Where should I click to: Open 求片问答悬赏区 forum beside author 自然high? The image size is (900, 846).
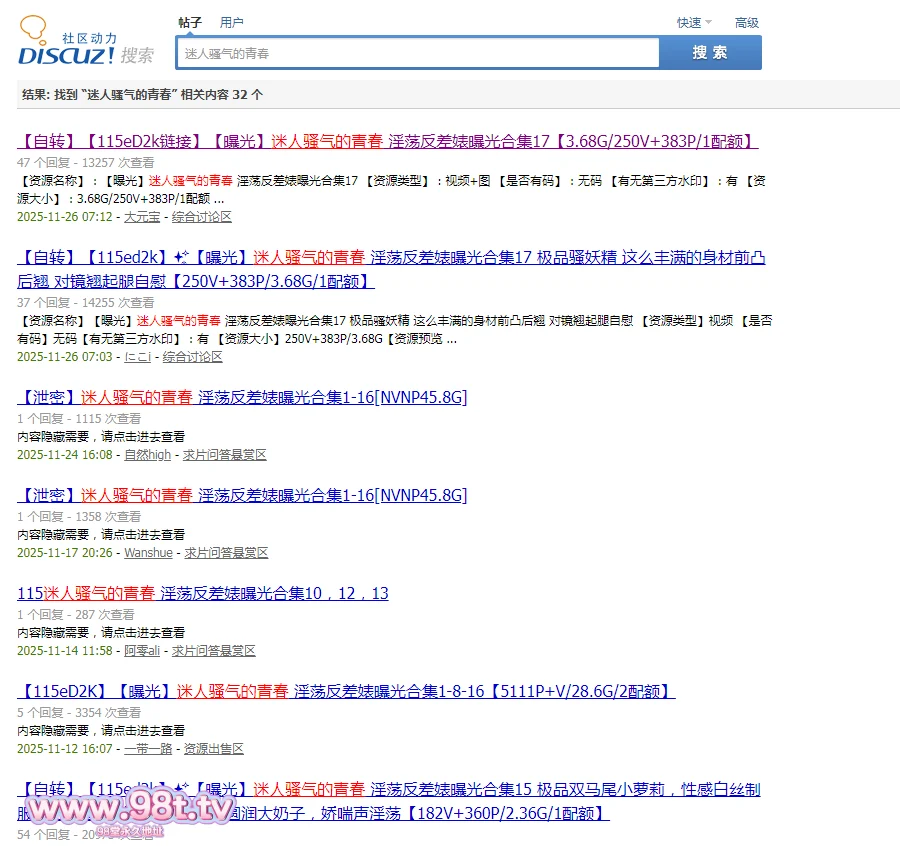coord(224,455)
